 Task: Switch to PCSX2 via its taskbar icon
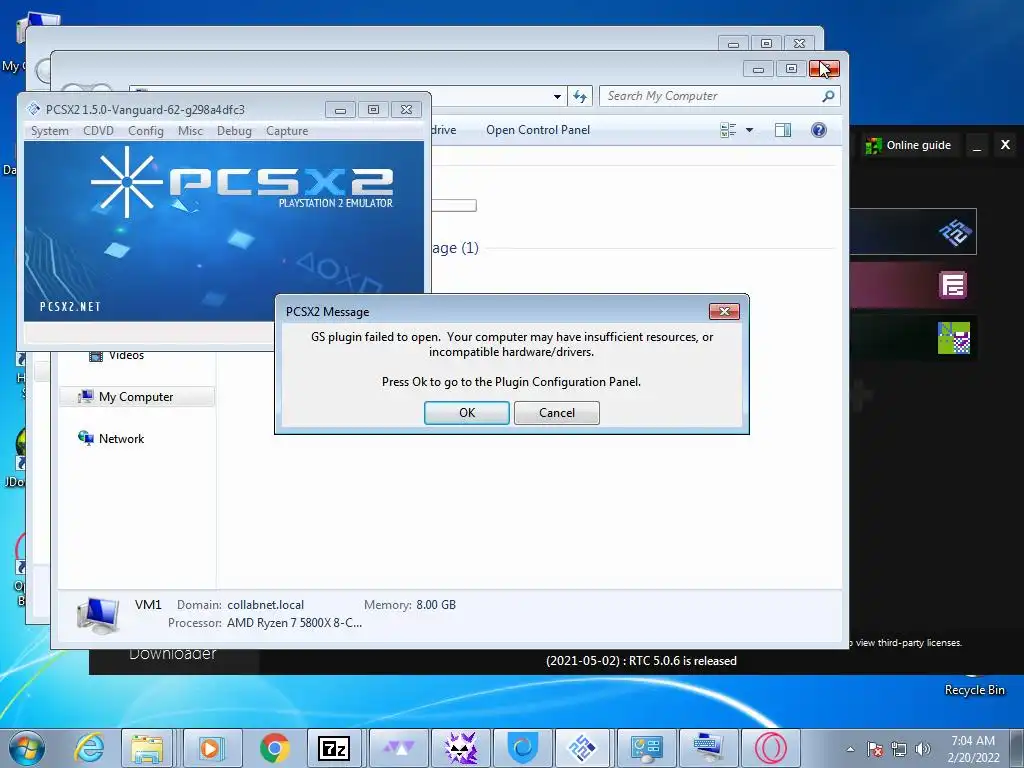click(583, 748)
